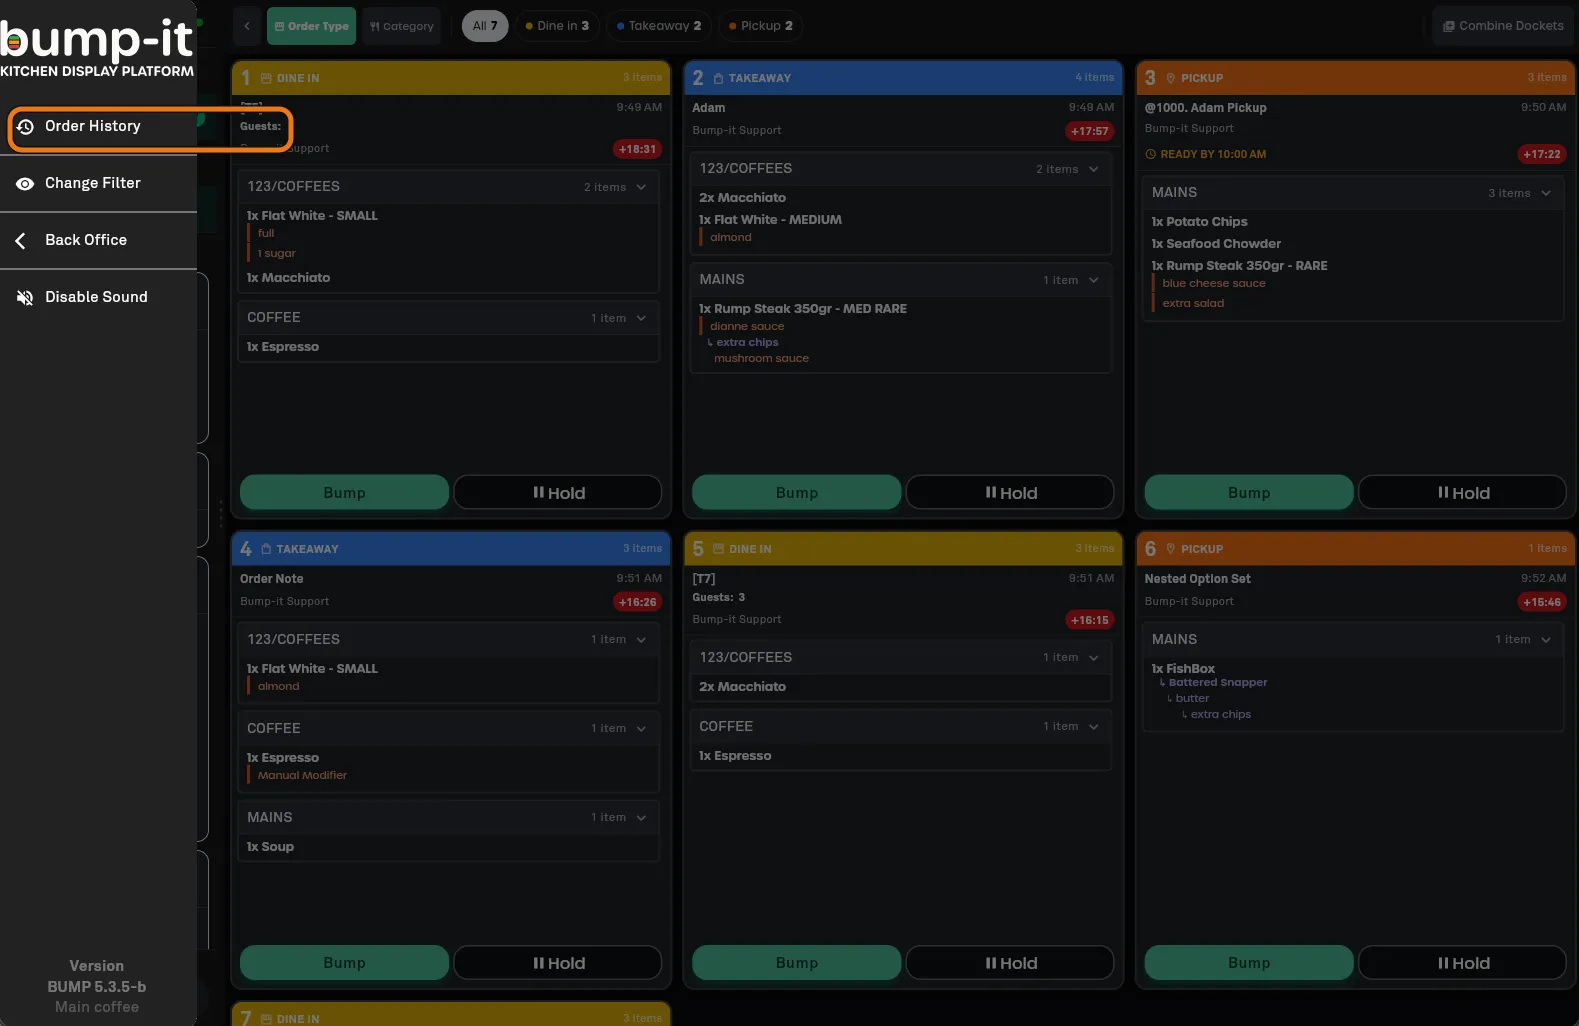Collapse 123/COFFEES section in docket 4
Viewport: 1579px width, 1026px height.
[641, 640]
